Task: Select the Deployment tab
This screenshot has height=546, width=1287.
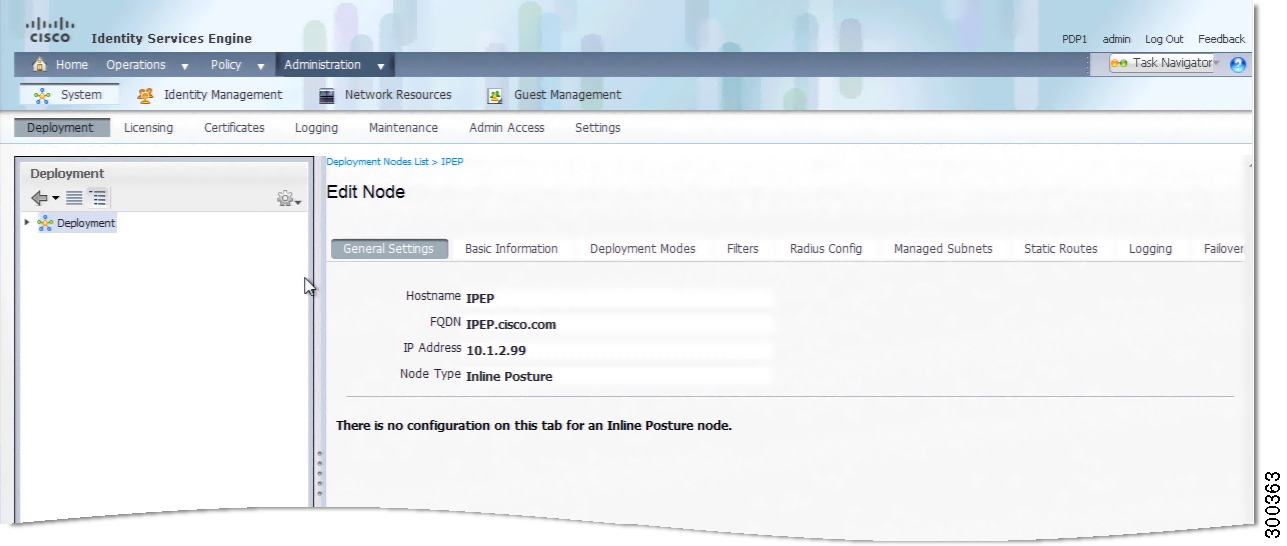Action: point(61,128)
